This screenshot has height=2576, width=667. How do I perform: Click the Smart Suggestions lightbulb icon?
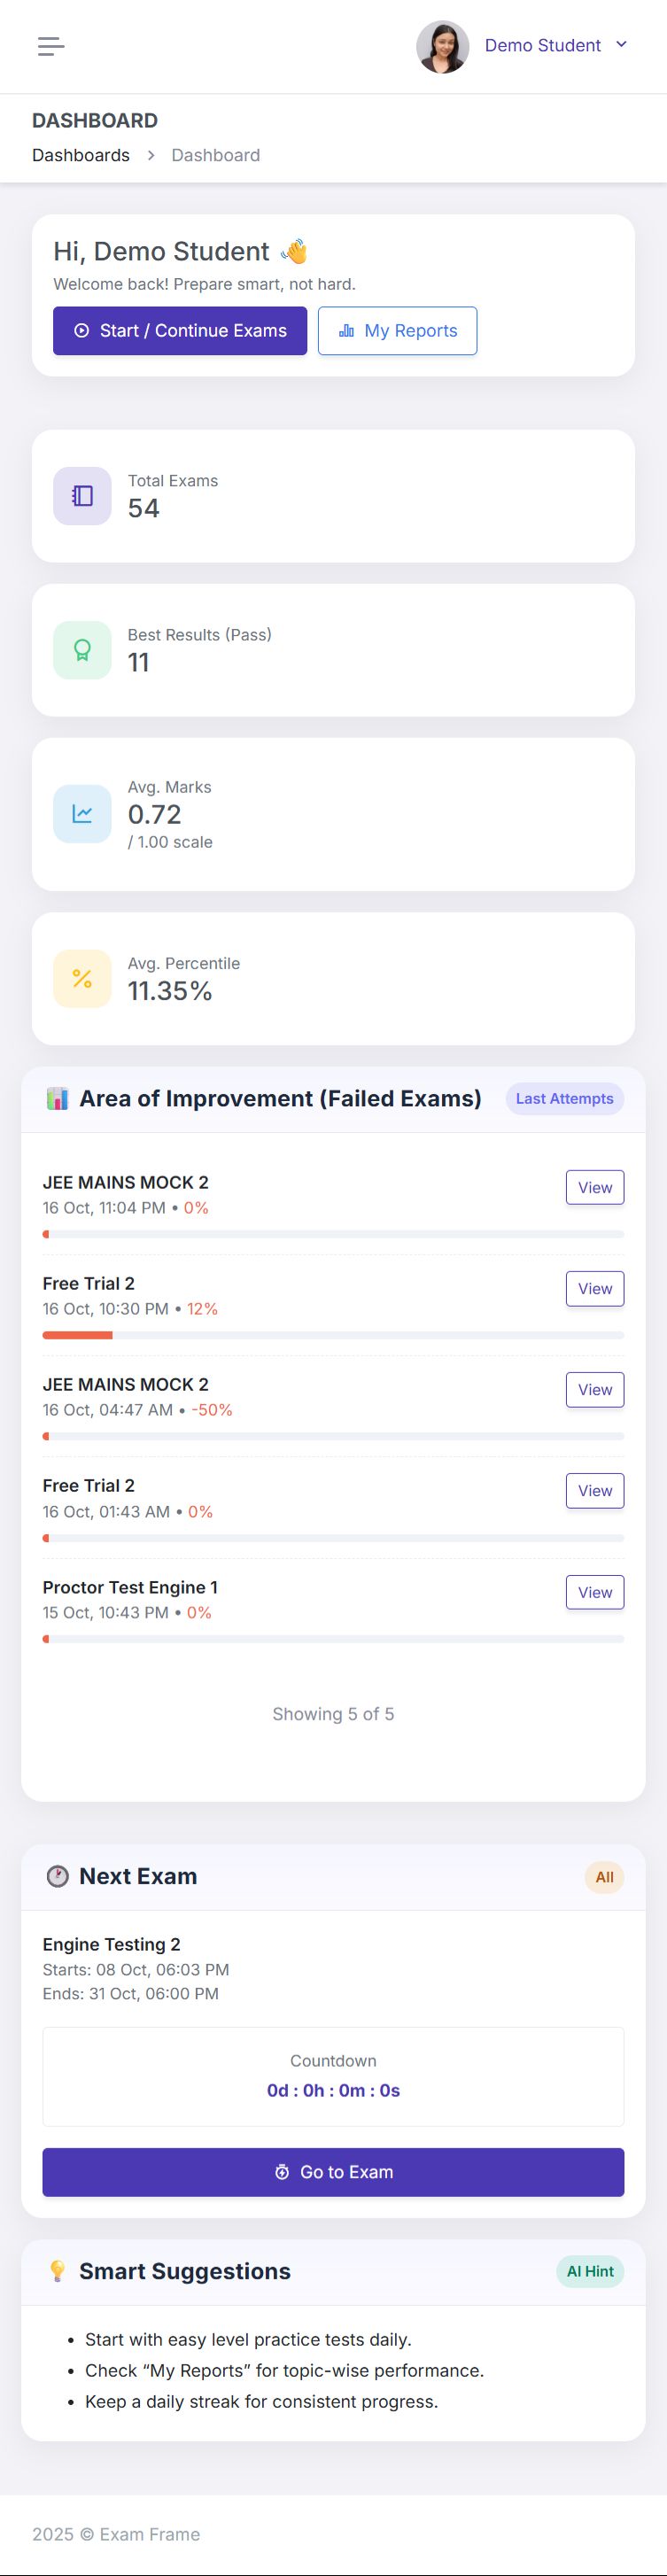[x=58, y=2271]
